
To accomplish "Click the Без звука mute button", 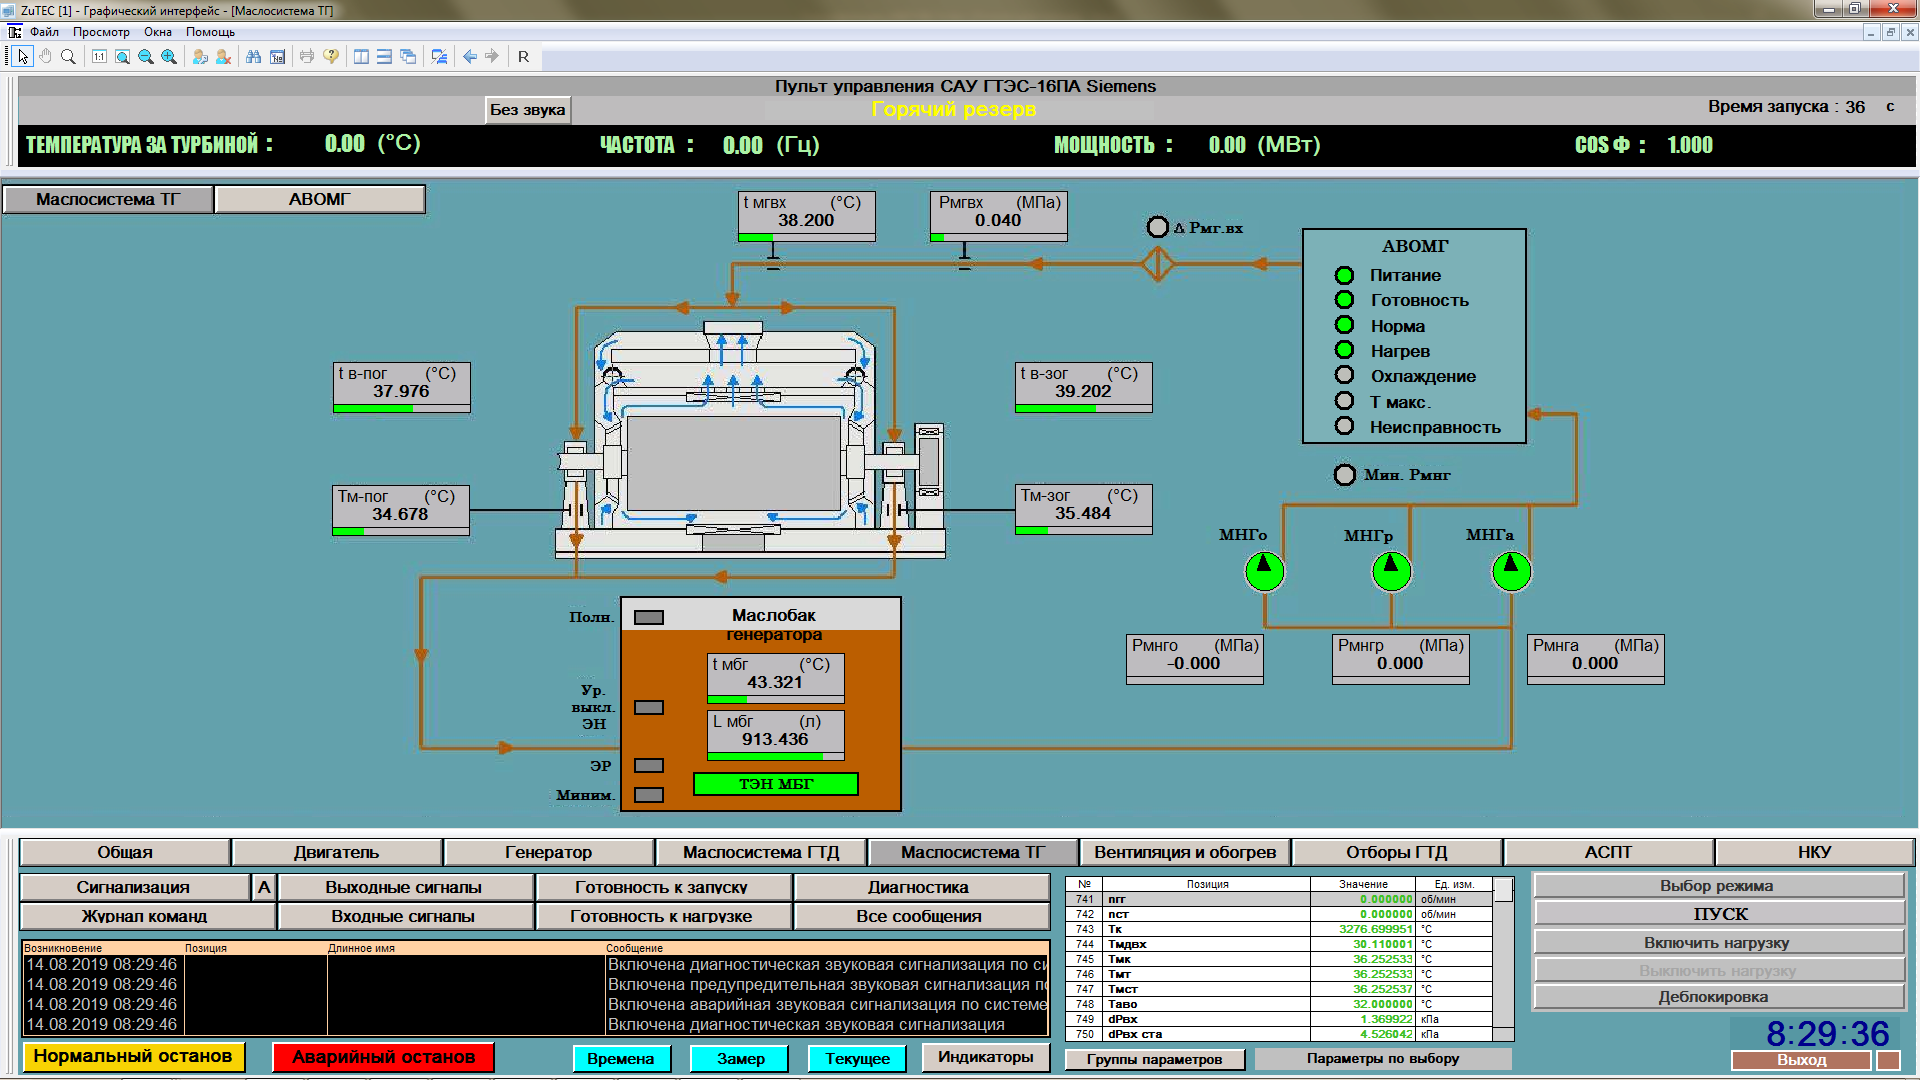I will click(x=527, y=110).
